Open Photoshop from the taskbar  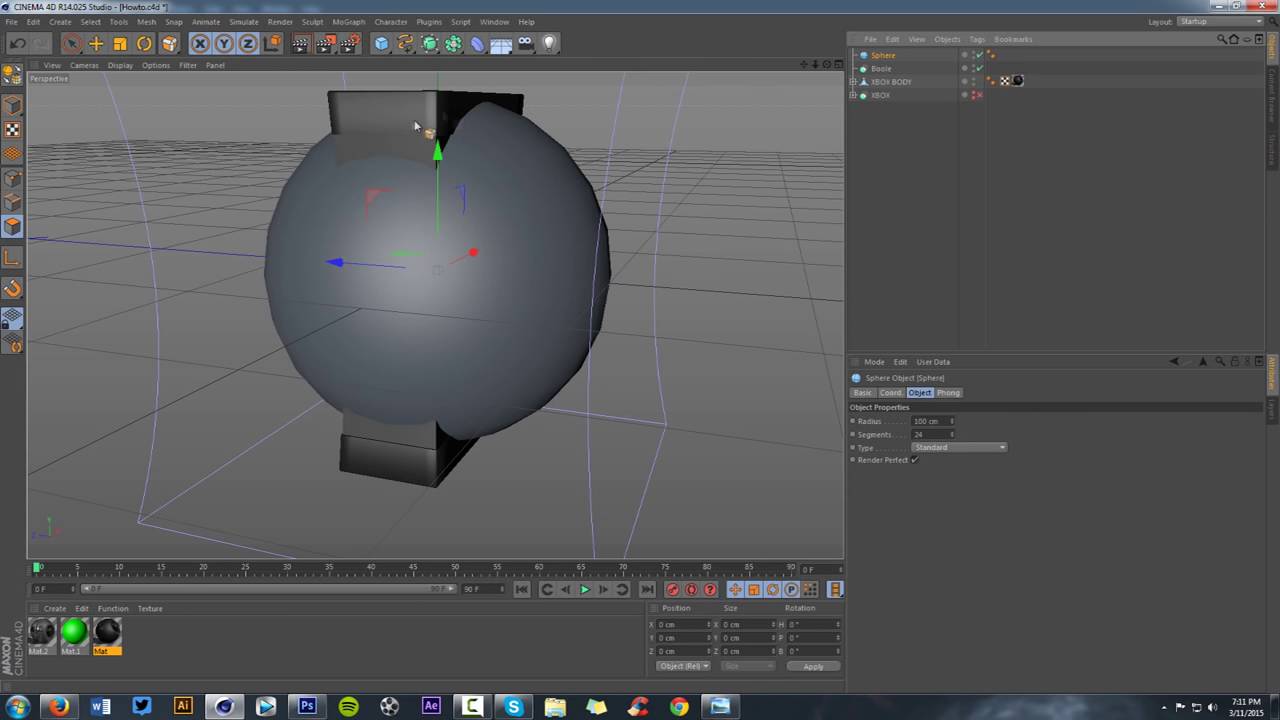coord(307,706)
